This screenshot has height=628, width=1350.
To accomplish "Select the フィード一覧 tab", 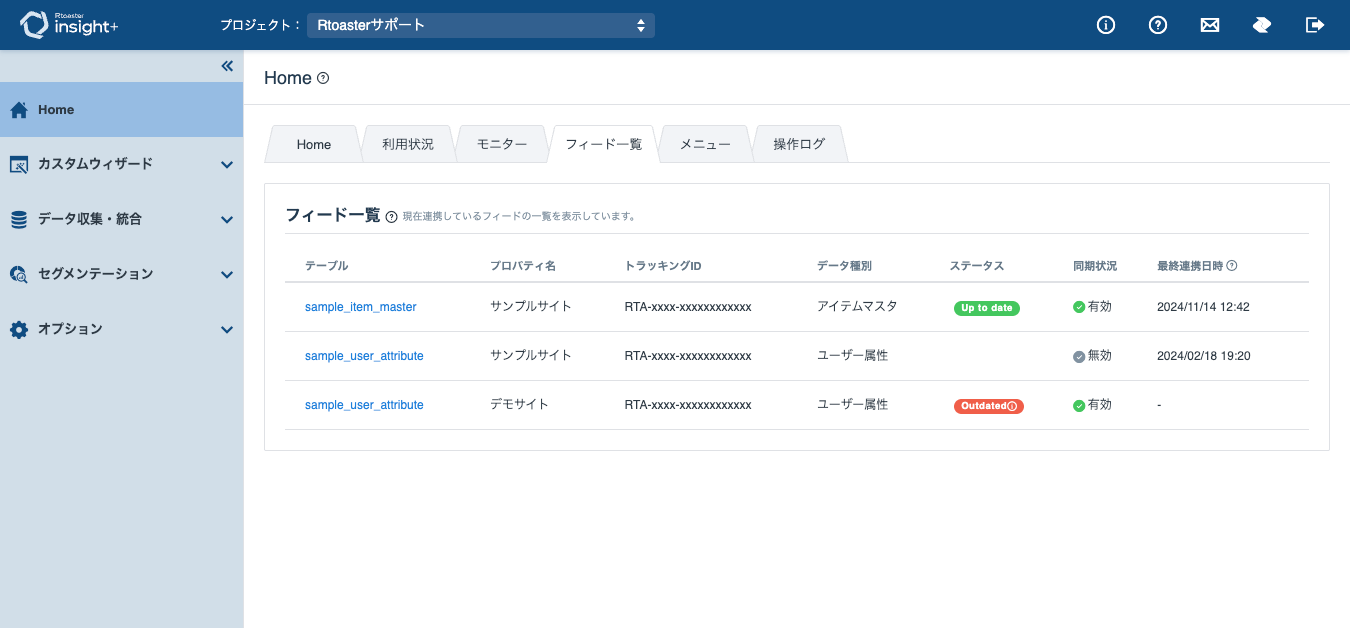I will click(x=603, y=144).
